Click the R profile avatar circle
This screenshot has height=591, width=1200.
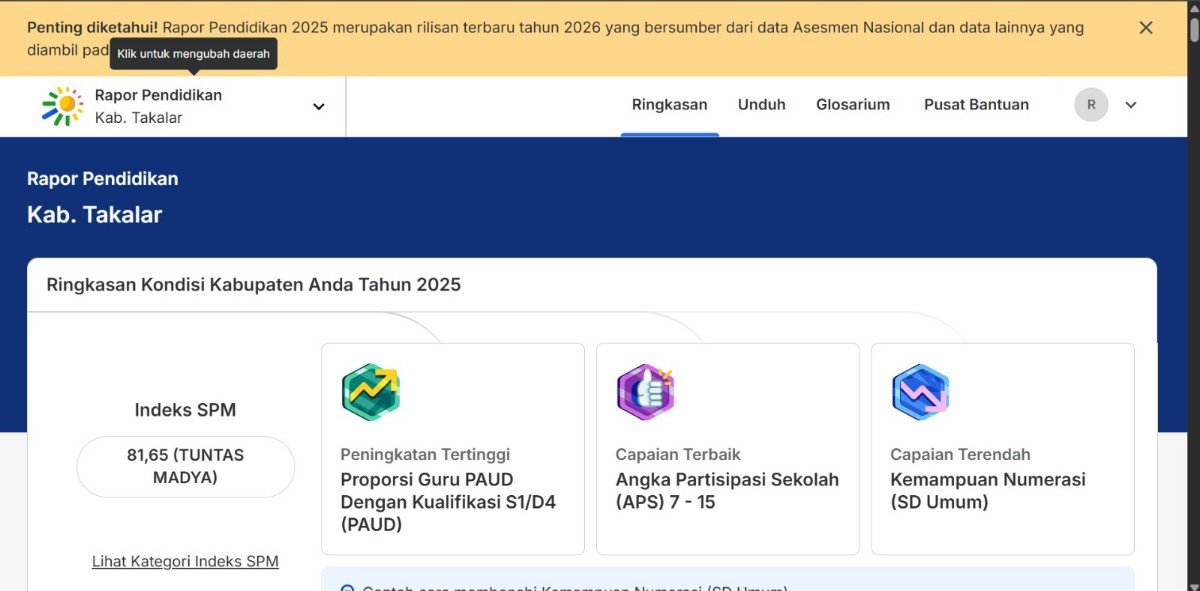[1090, 104]
